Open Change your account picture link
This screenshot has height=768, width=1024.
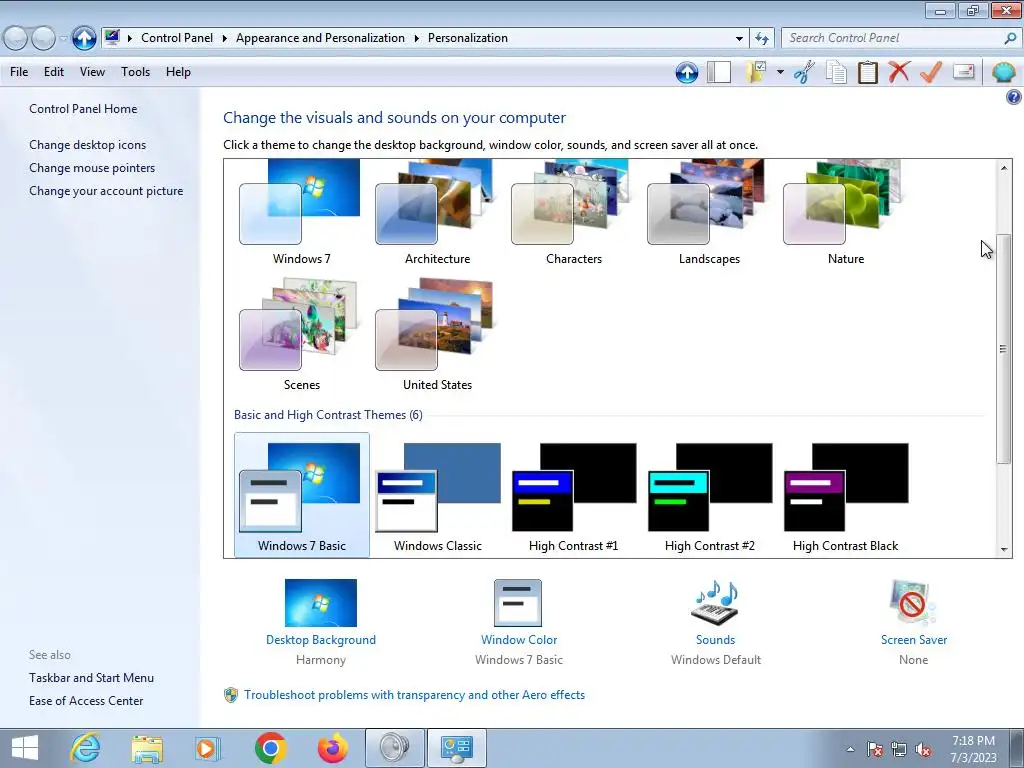pyautogui.click(x=106, y=191)
